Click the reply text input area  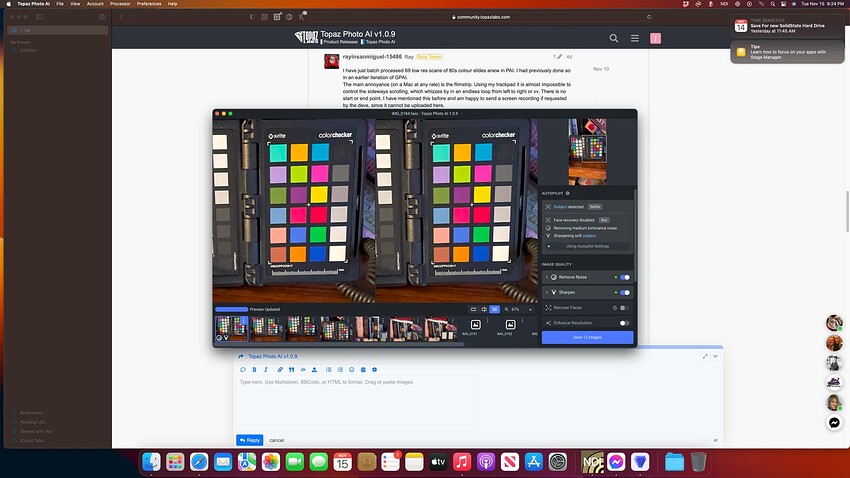[357, 404]
